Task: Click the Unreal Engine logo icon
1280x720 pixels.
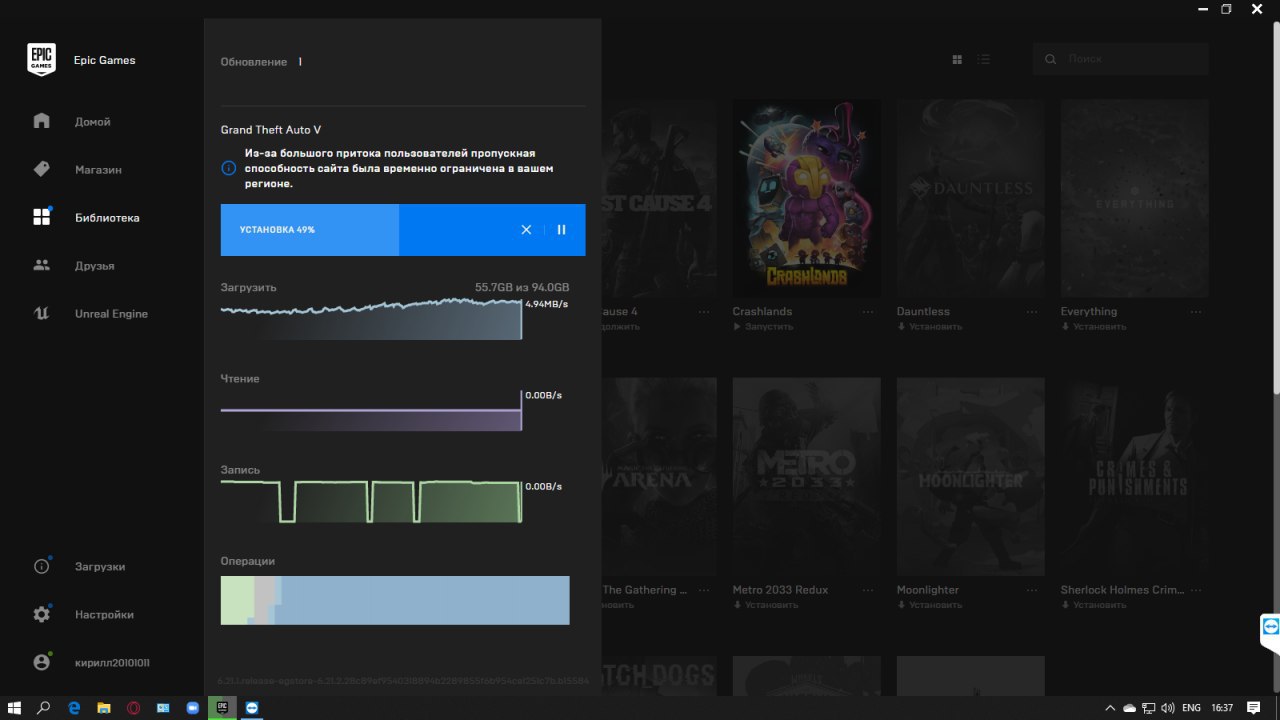Action: point(41,313)
